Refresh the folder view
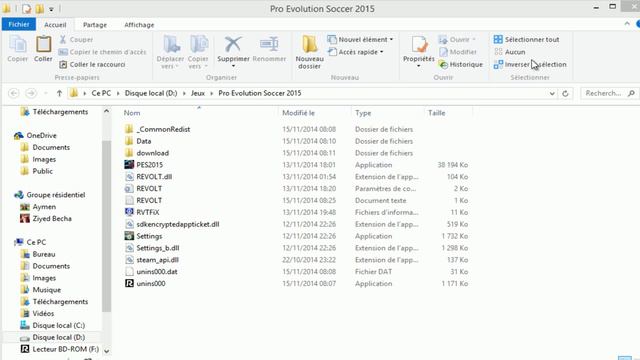Image resolution: width=640 pixels, height=360 pixels. tap(565, 93)
